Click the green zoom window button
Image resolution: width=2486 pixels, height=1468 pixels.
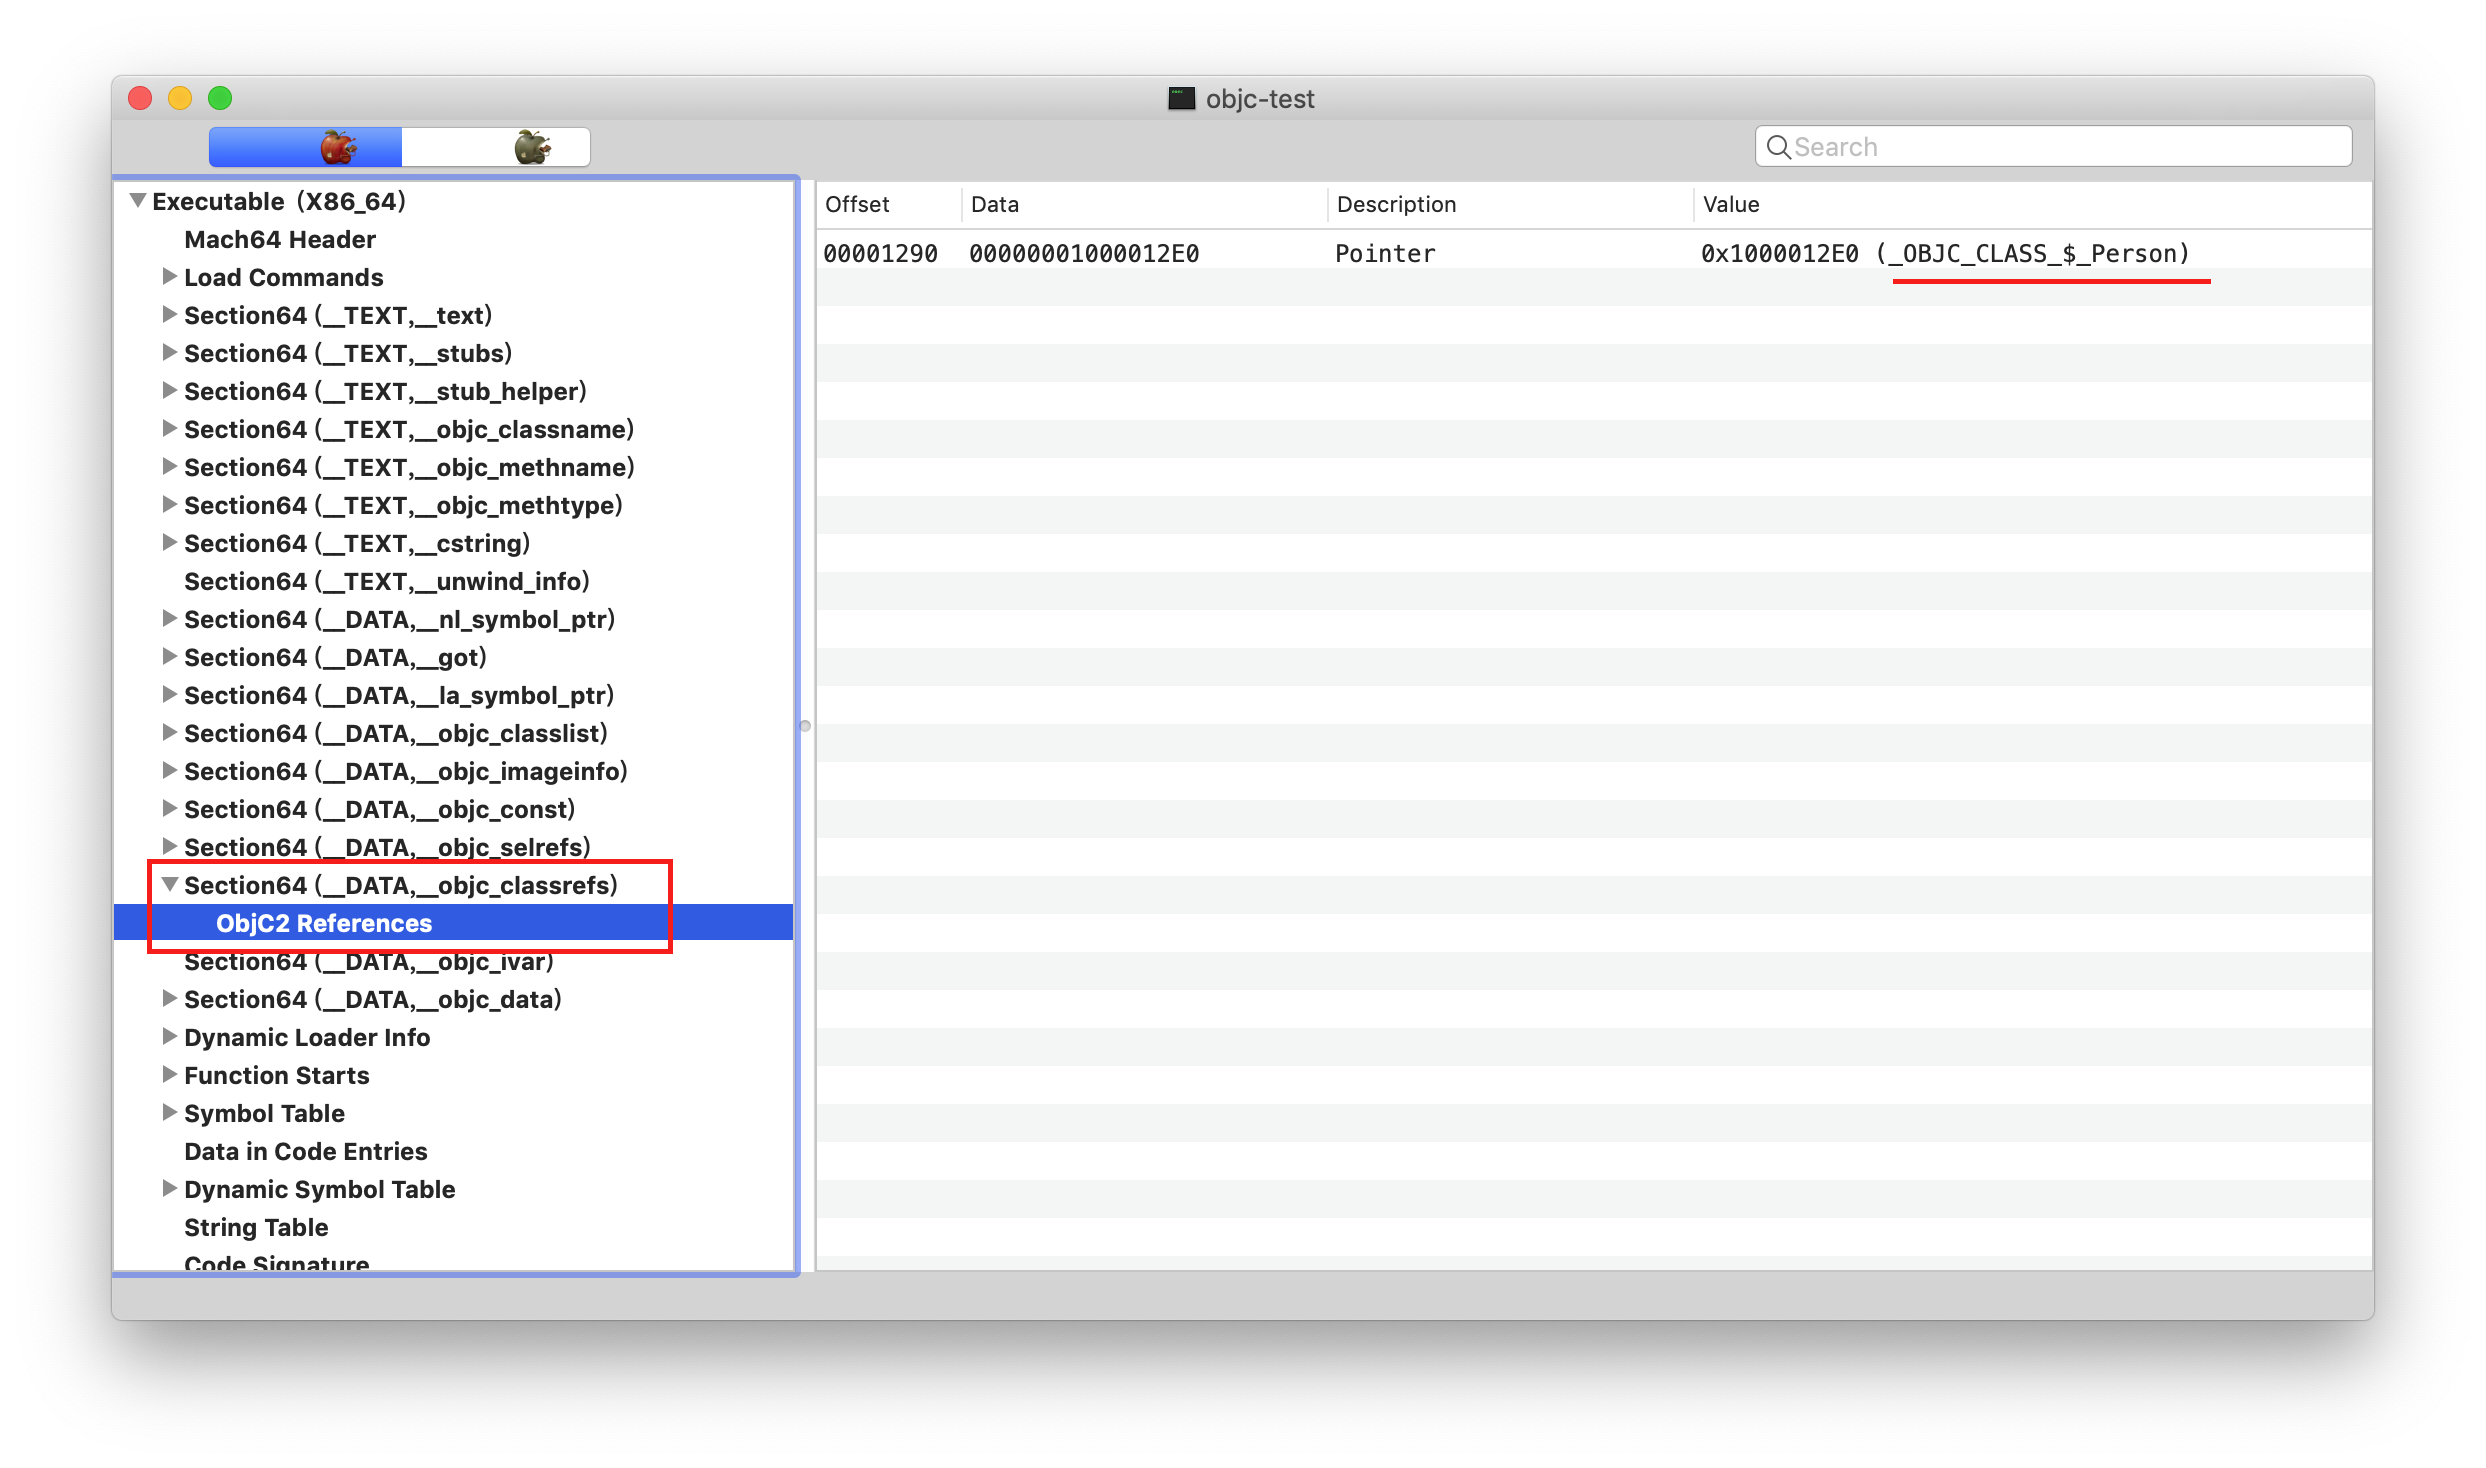coord(220,98)
